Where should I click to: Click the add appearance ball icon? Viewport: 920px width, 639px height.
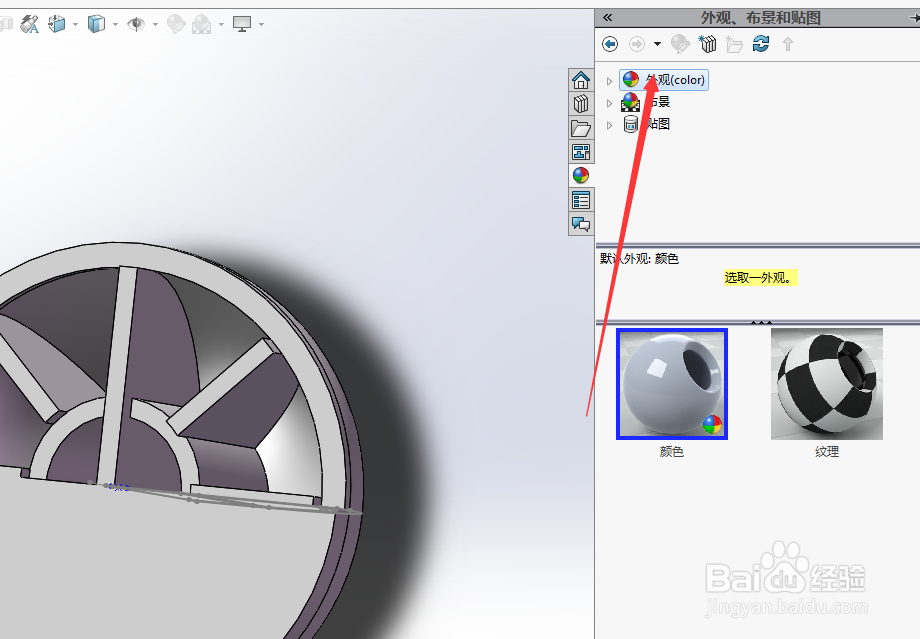pyautogui.click(x=679, y=44)
